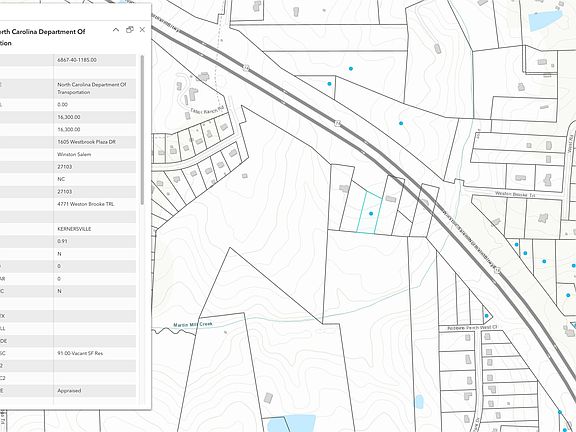The image size is (576, 432).
Task: Click the Appraised value in the table
Action: [69, 390]
